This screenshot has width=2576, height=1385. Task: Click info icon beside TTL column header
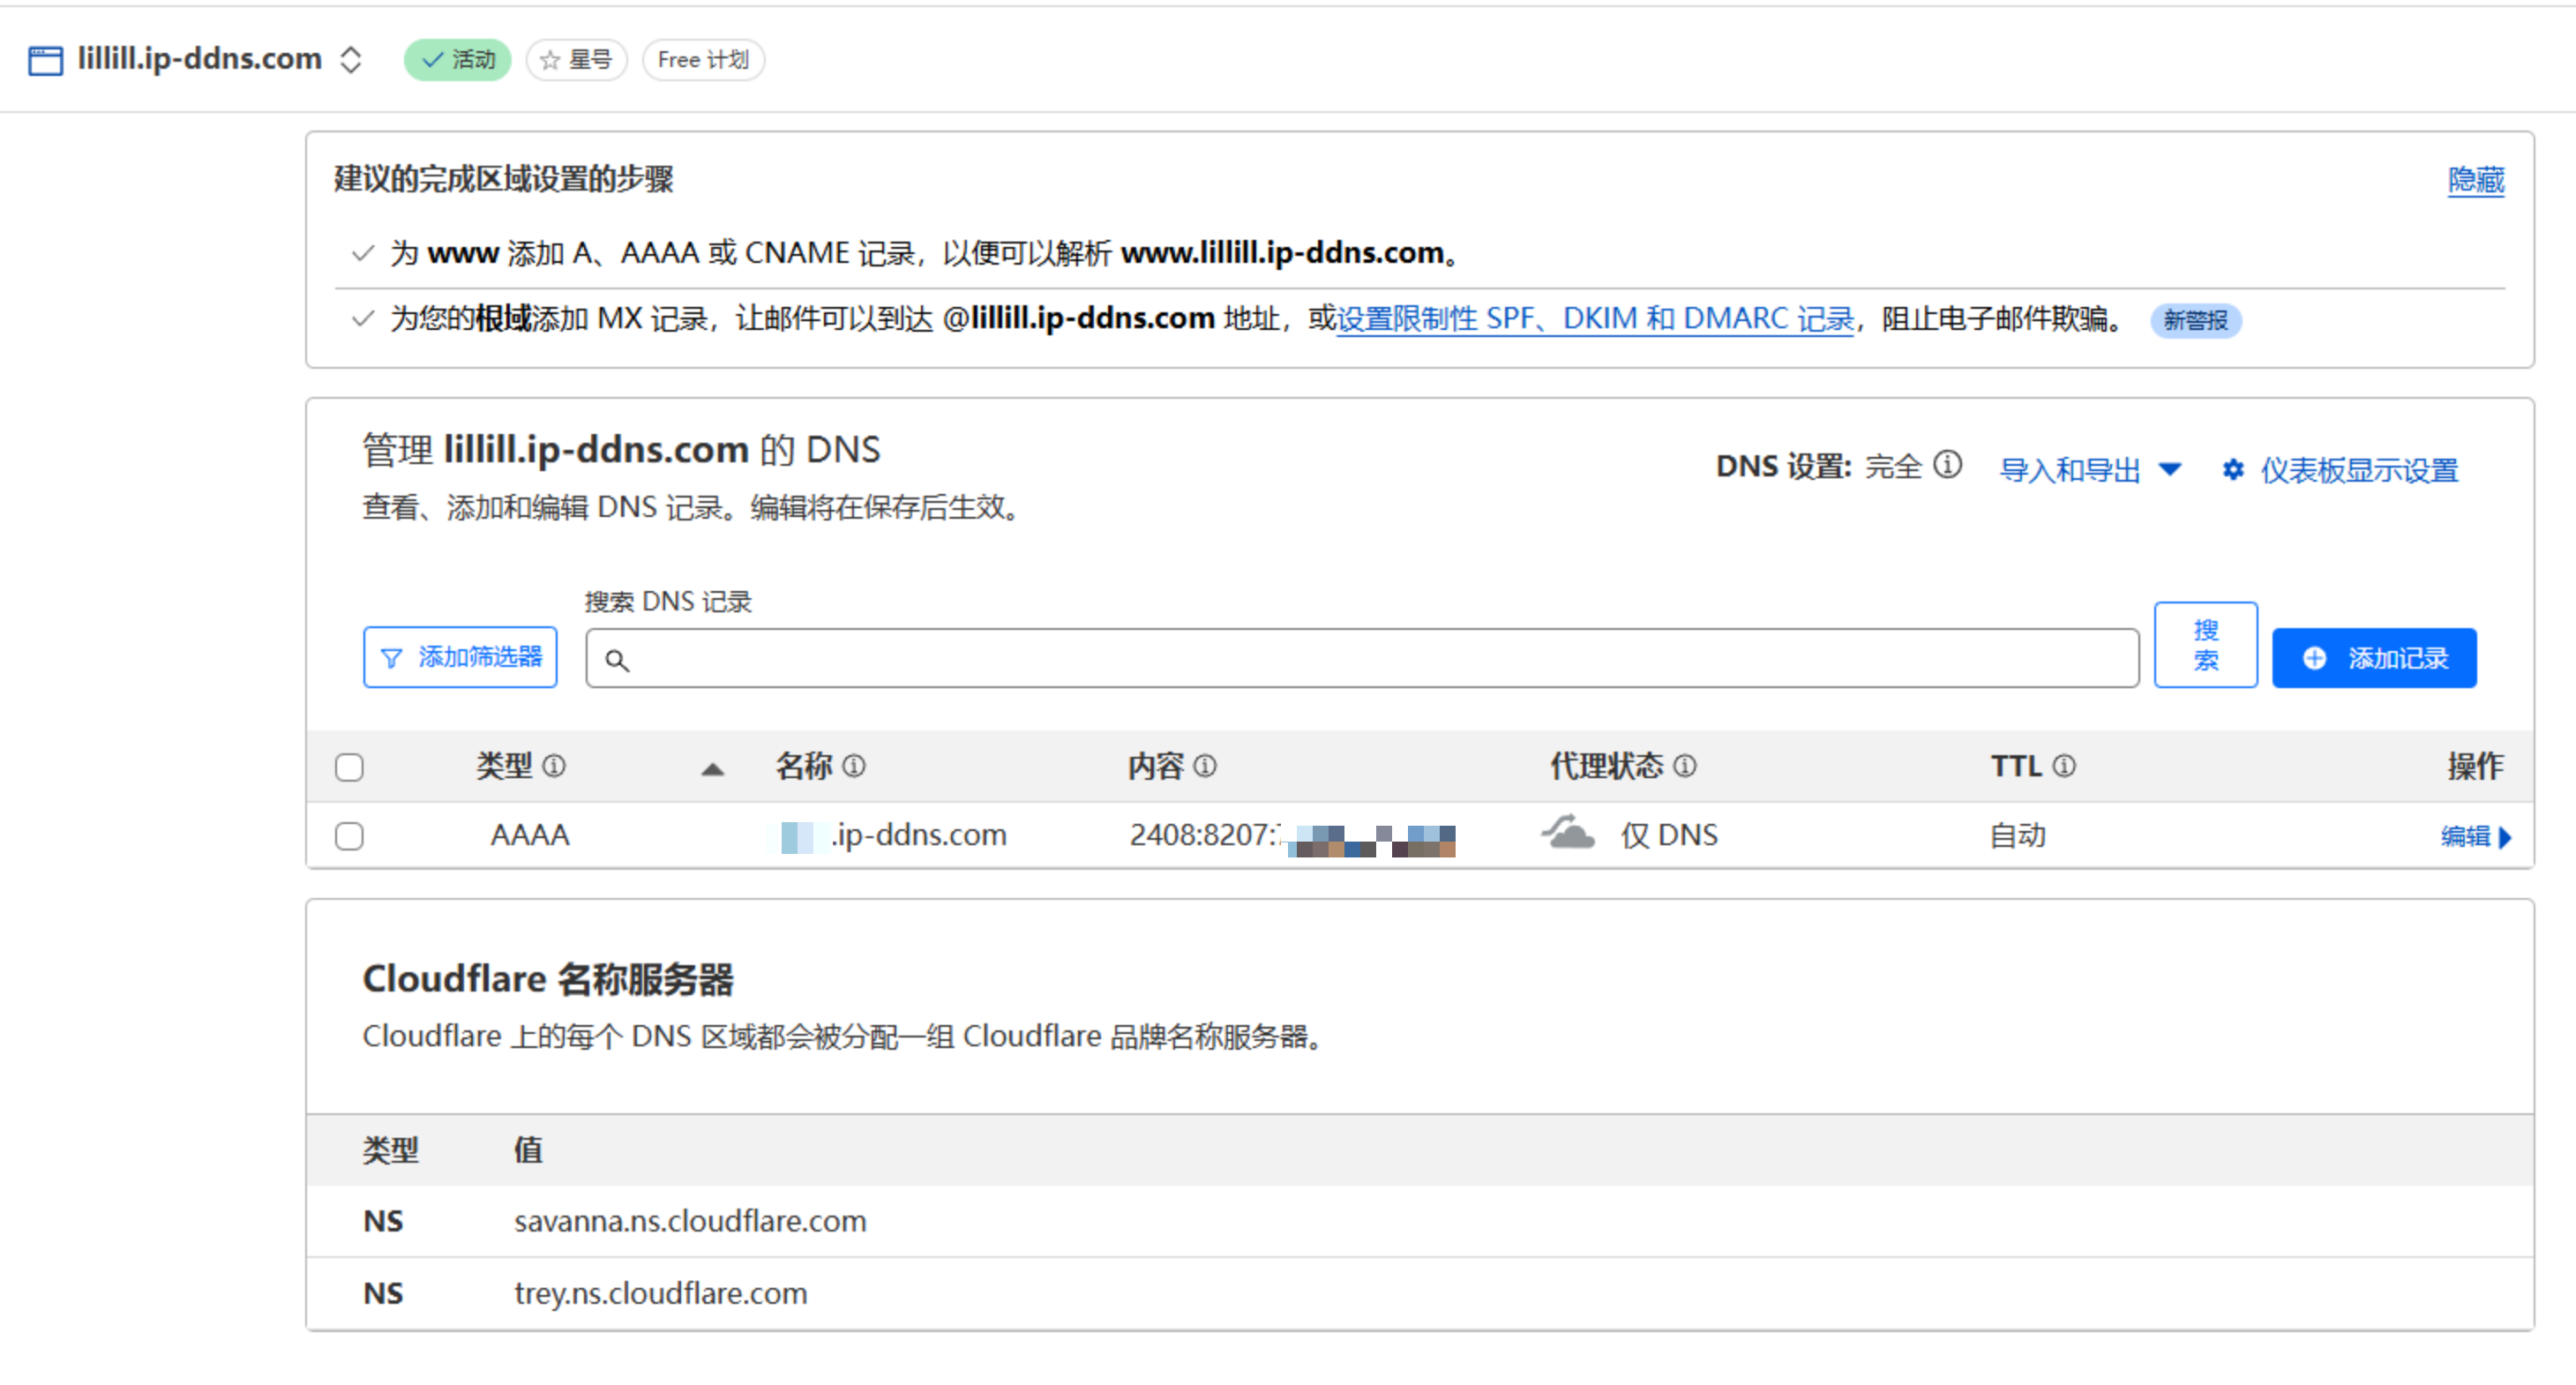2064,766
